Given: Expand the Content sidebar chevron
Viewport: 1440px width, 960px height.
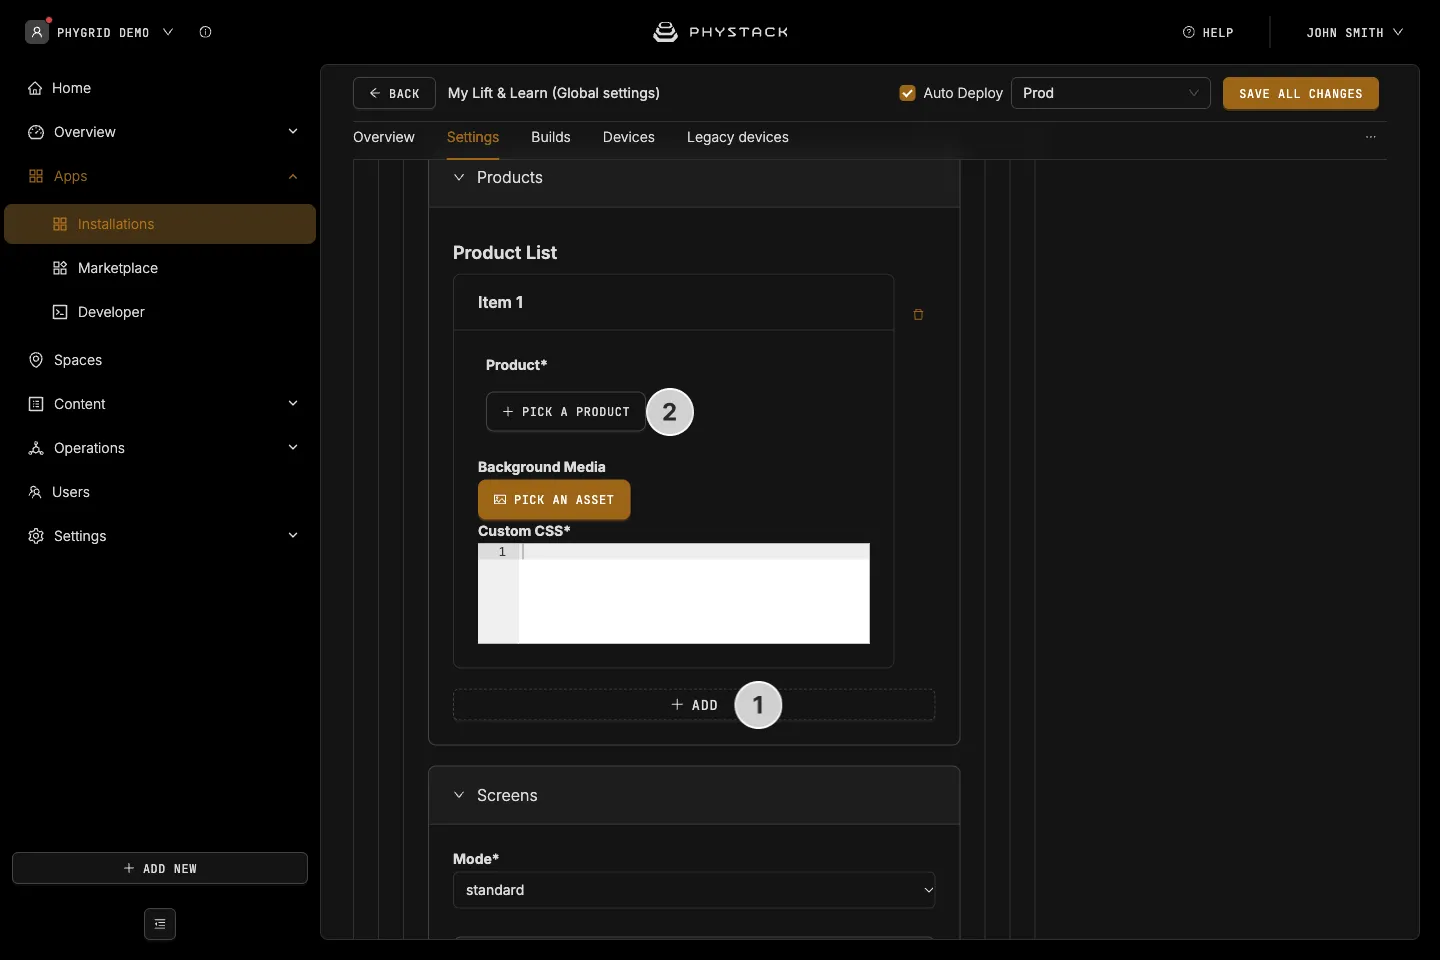Looking at the screenshot, I should click(293, 403).
